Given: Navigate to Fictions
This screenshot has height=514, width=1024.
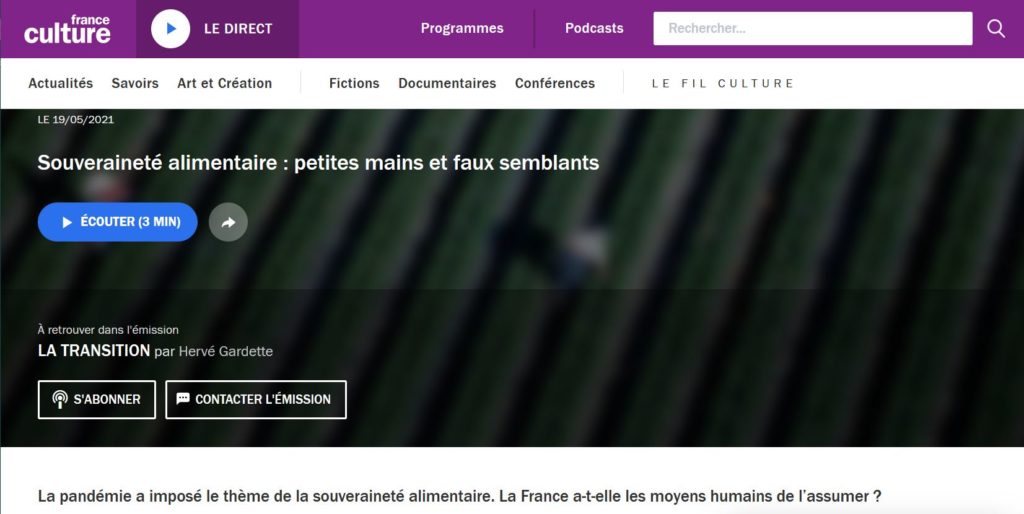Looking at the screenshot, I should point(354,83).
